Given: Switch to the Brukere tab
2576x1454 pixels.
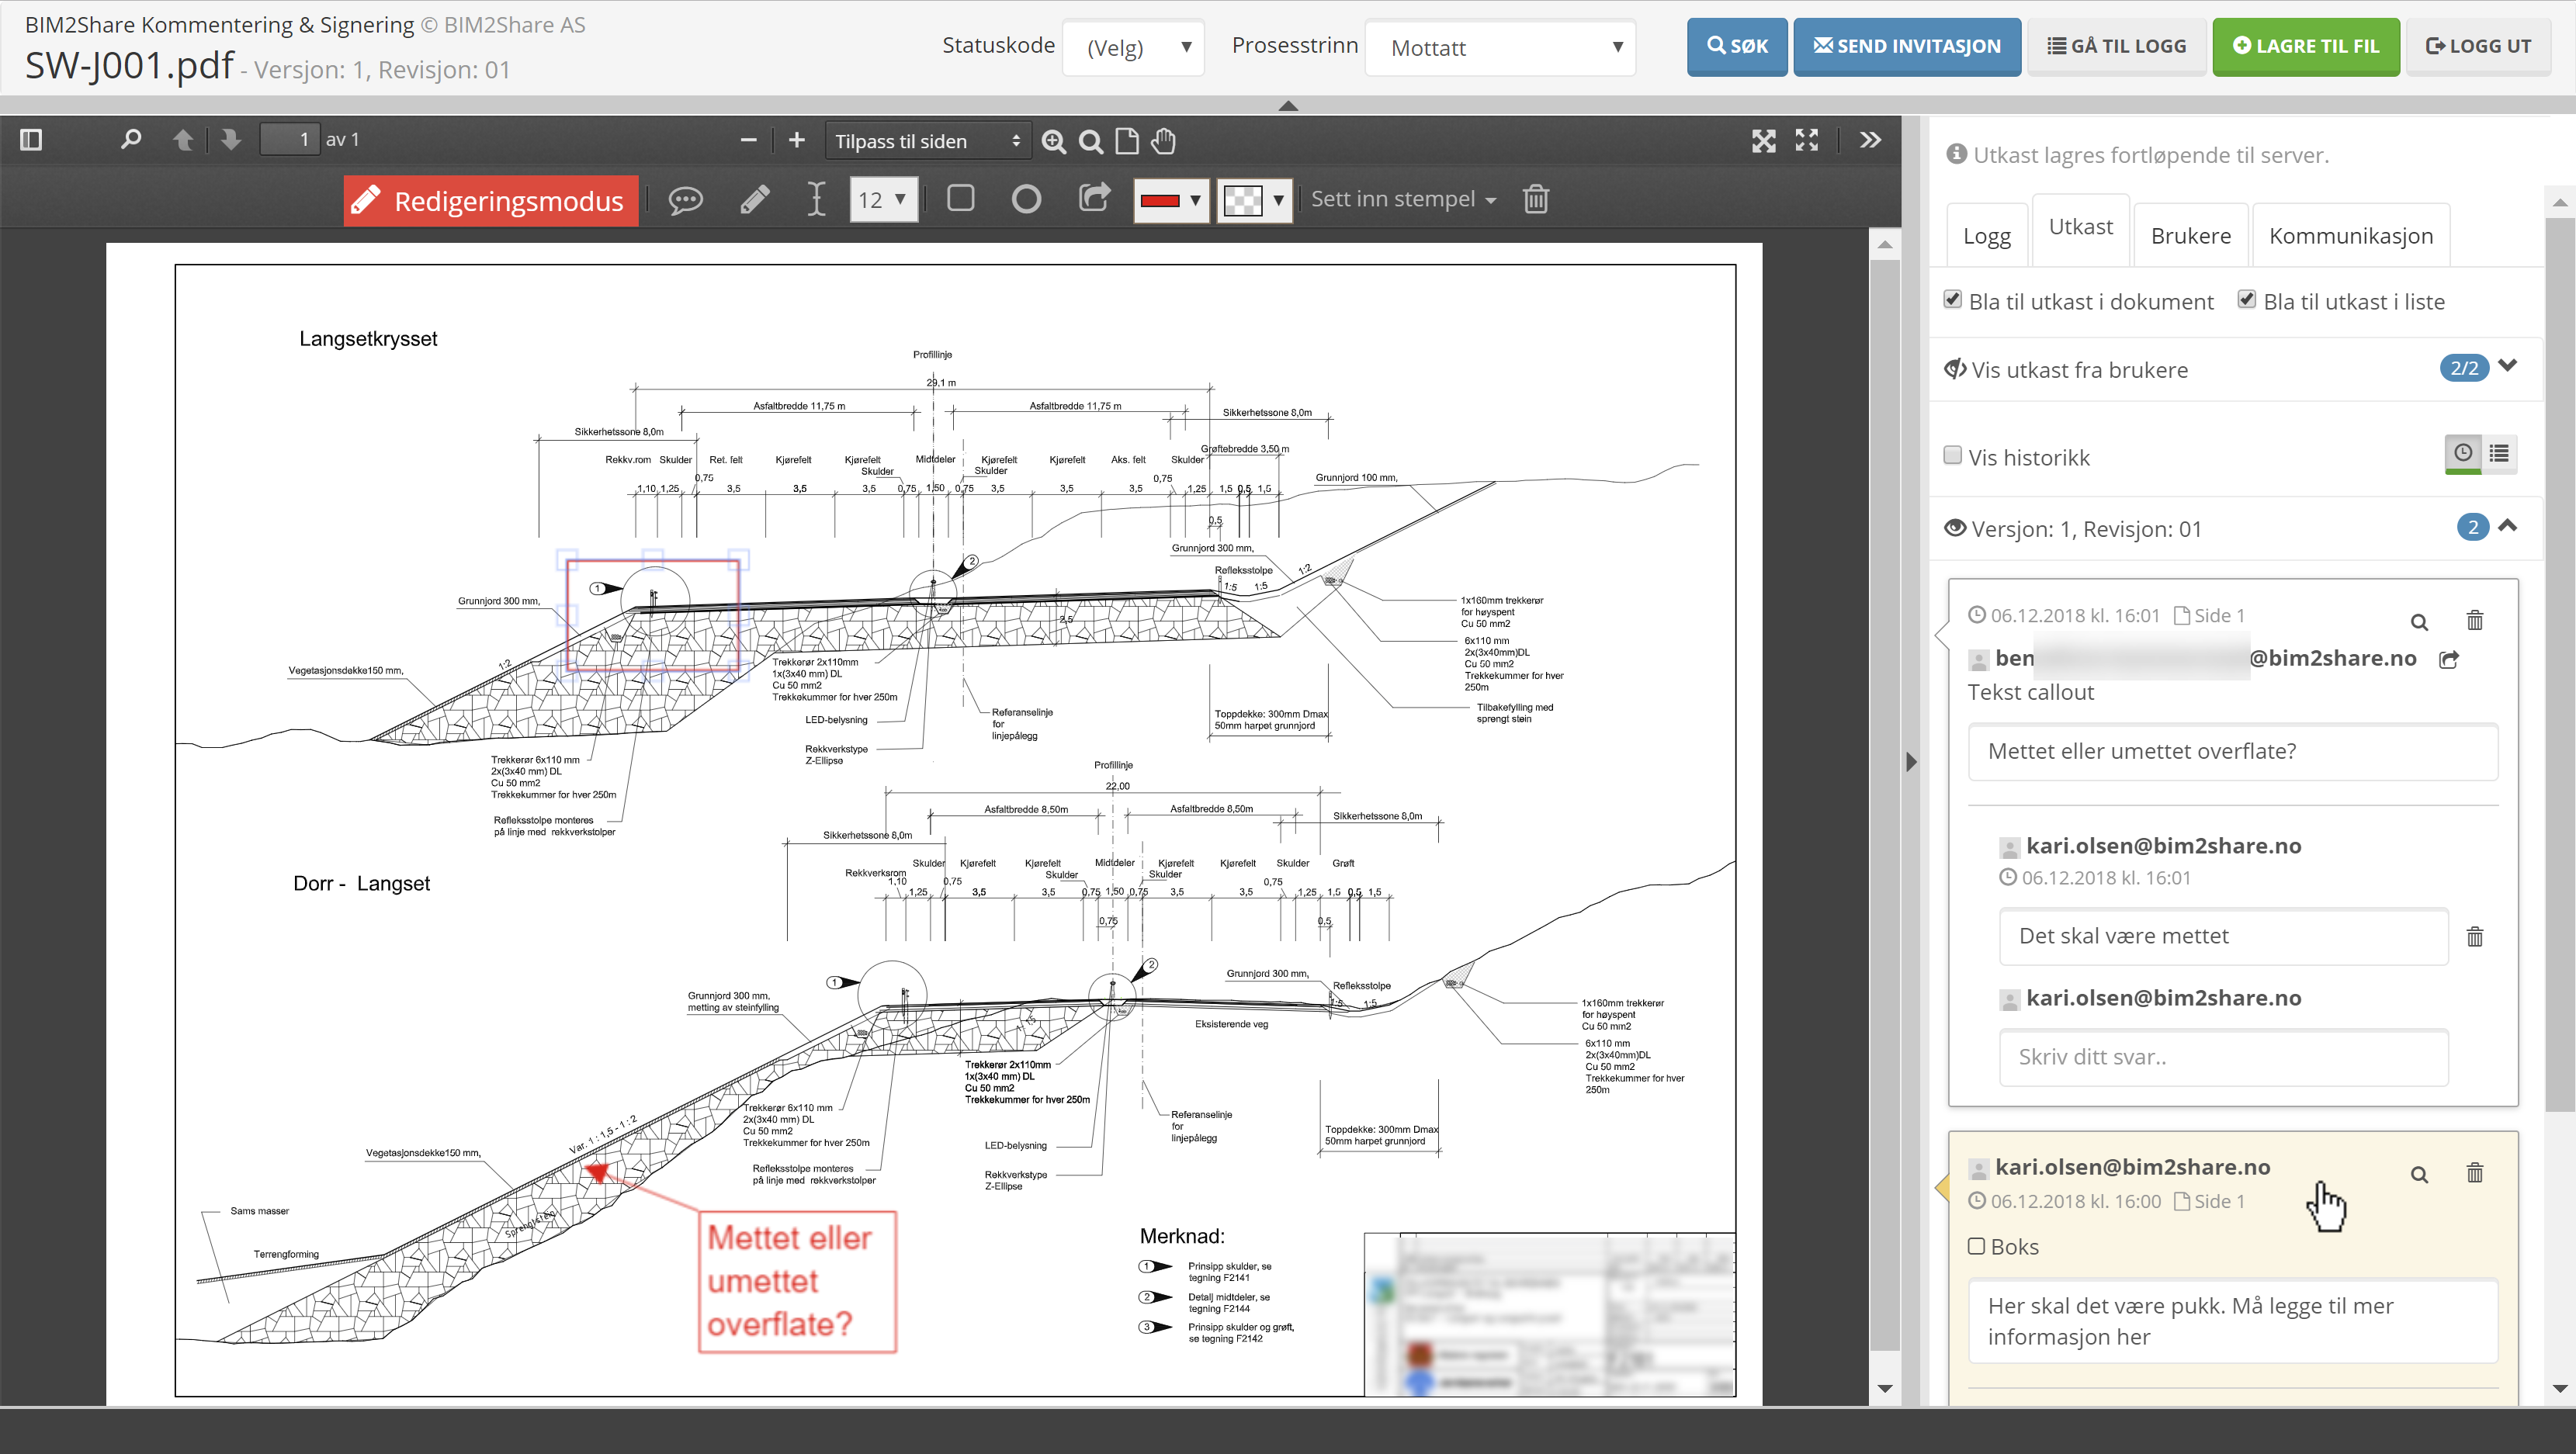Looking at the screenshot, I should tap(2191, 236).
